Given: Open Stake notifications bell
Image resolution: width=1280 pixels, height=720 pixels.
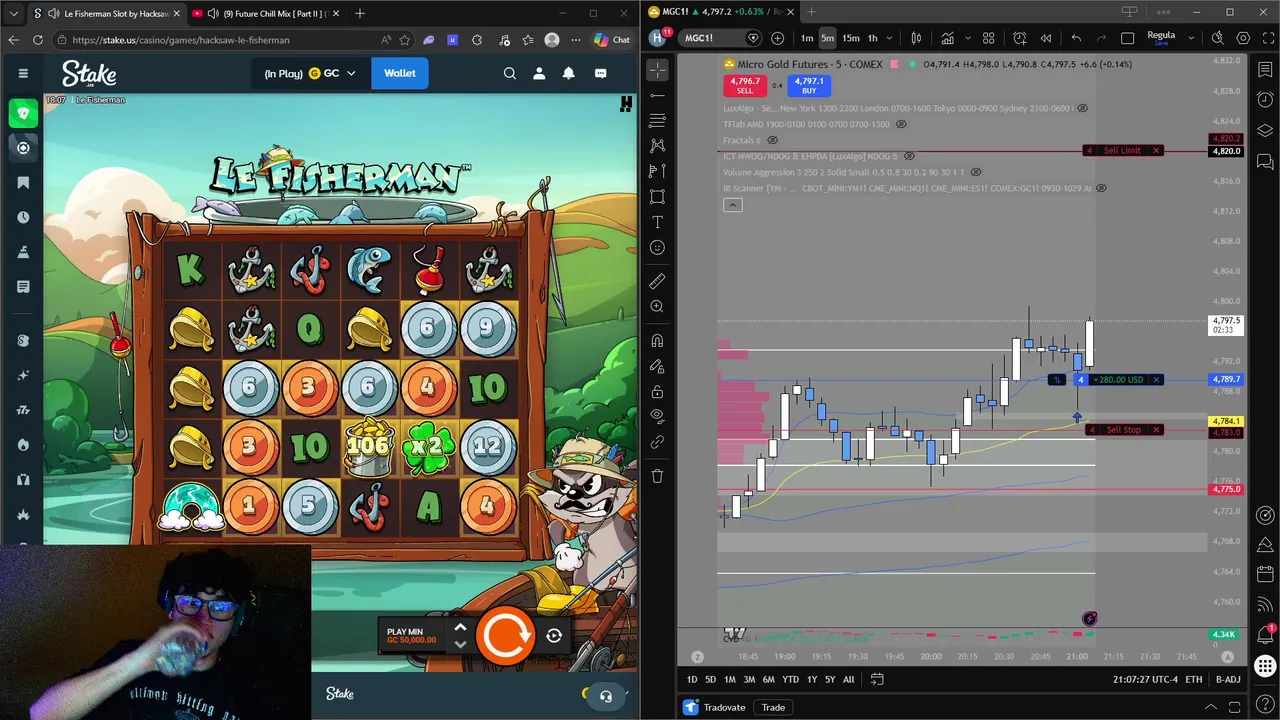Looking at the screenshot, I should [x=569, y=73].
